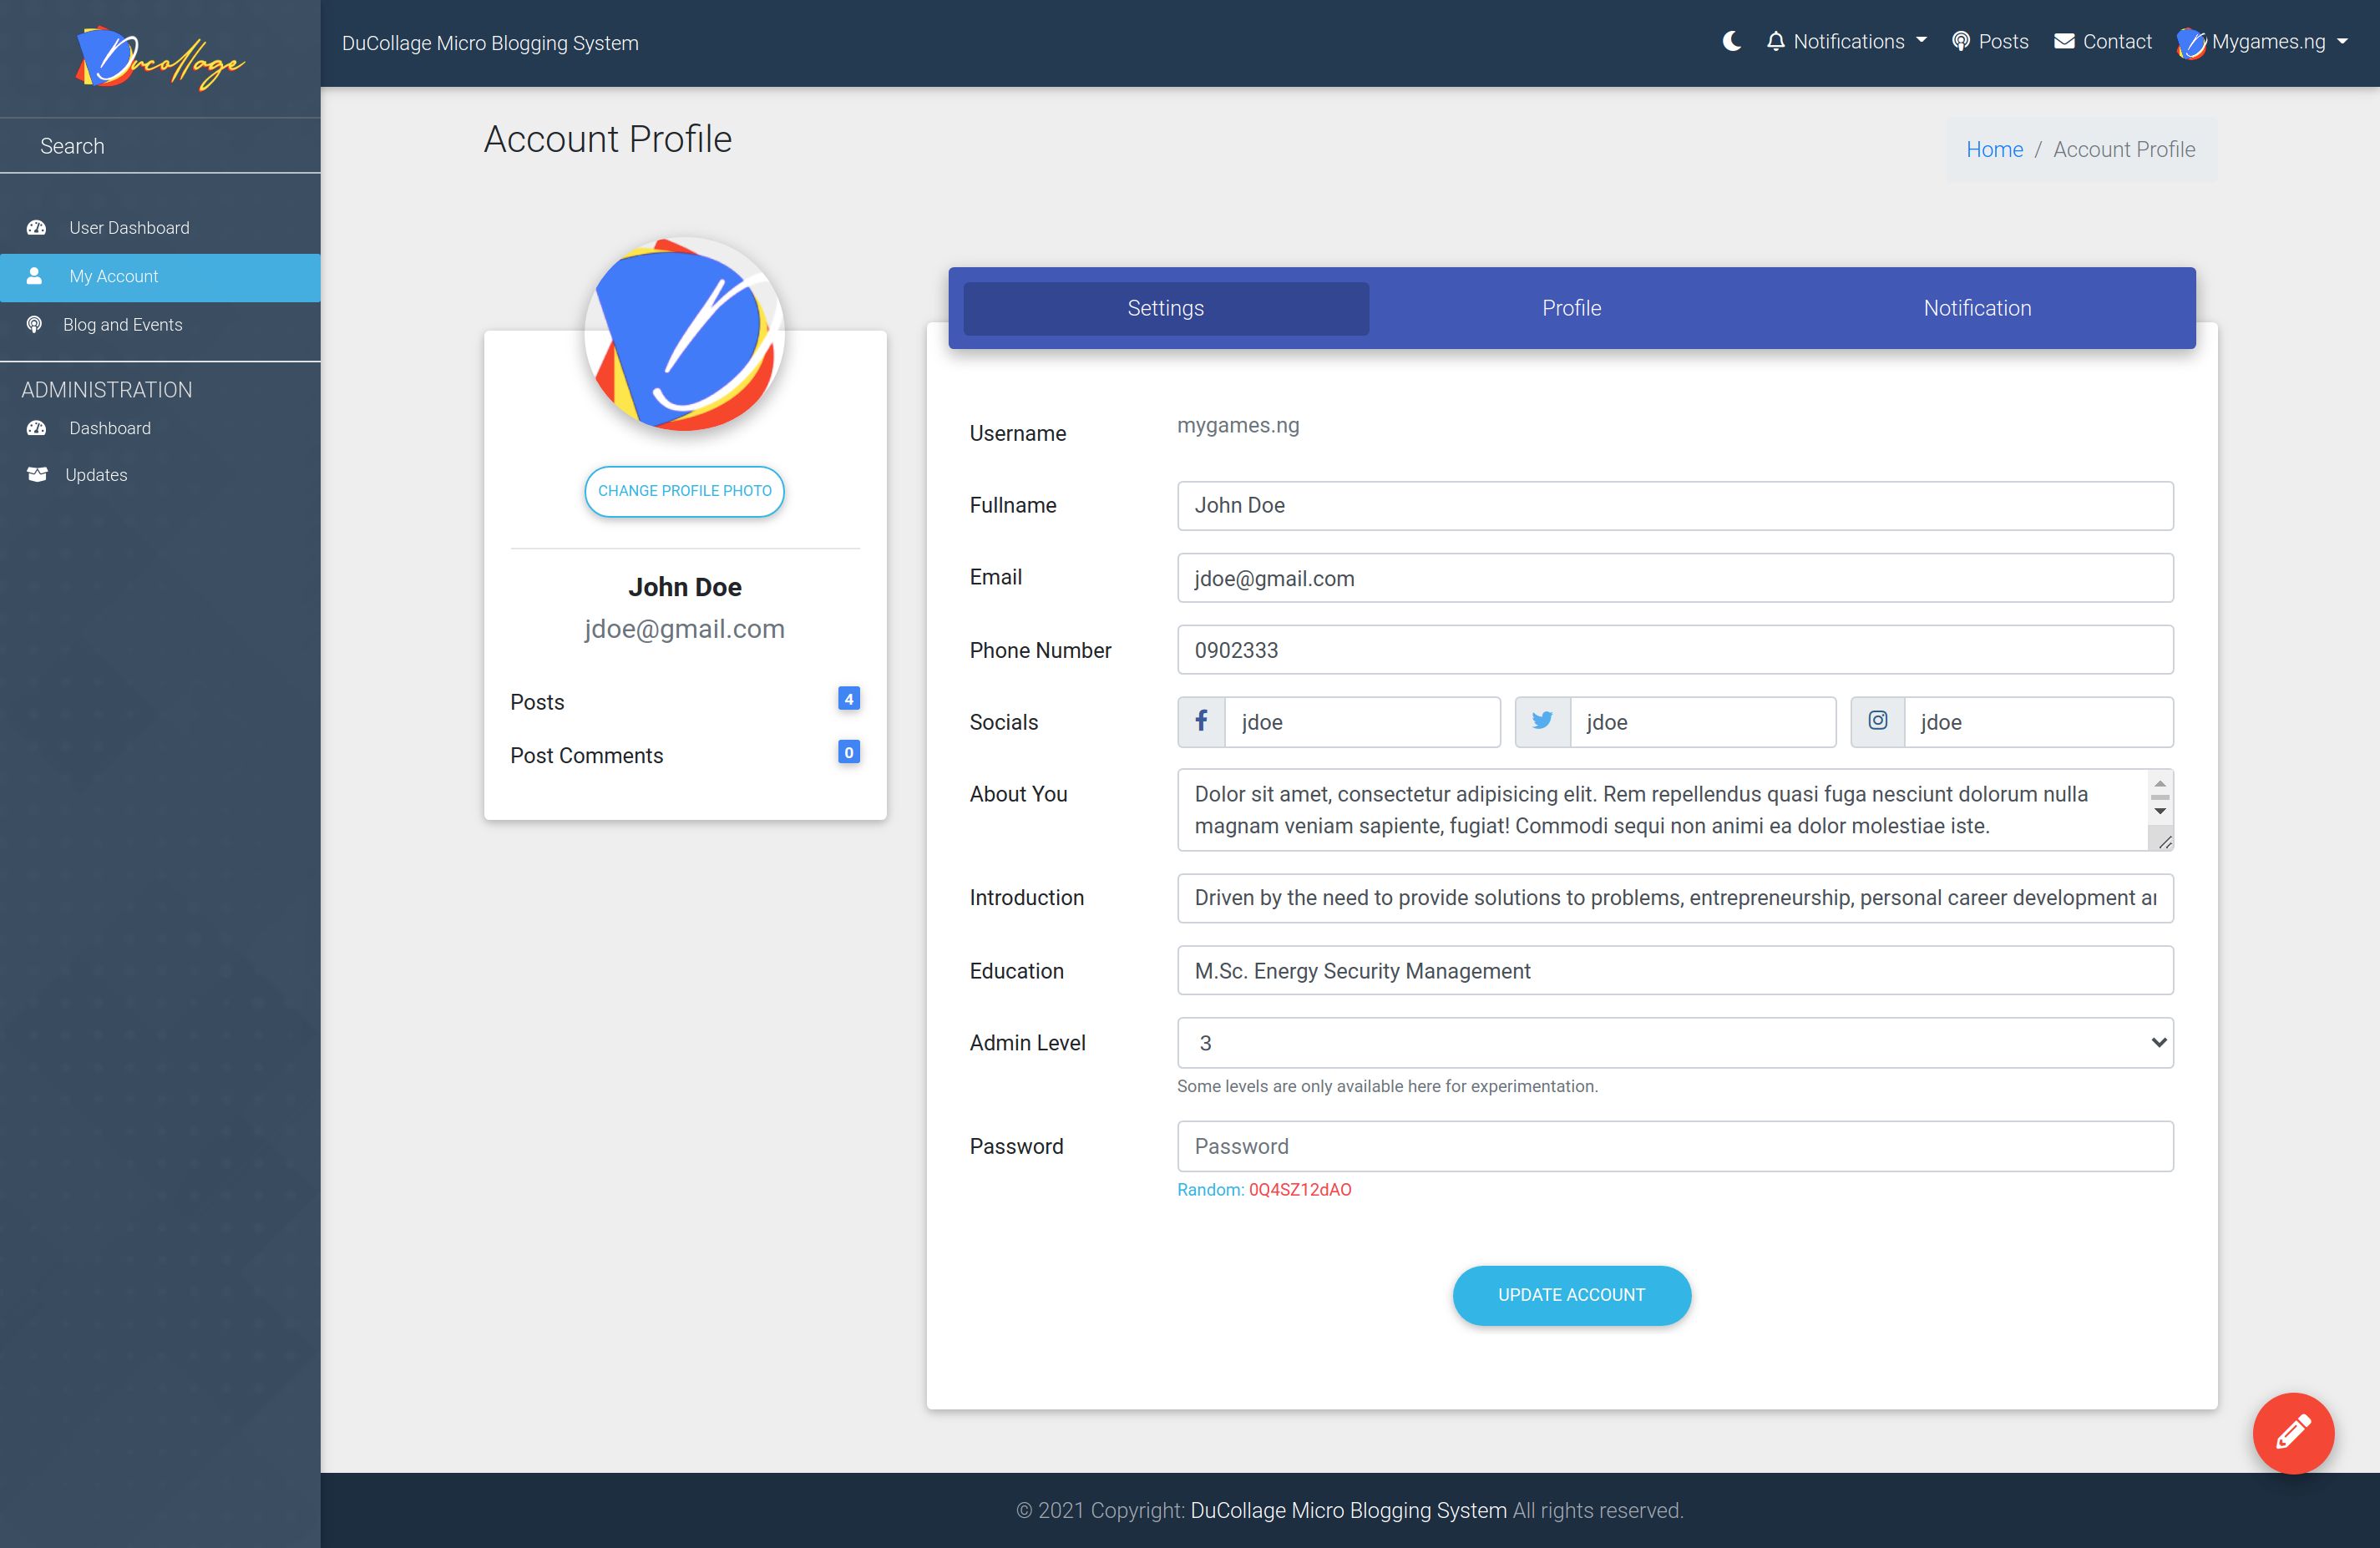
Task: Select My Account menu item
Action: (x=160, y=277)
